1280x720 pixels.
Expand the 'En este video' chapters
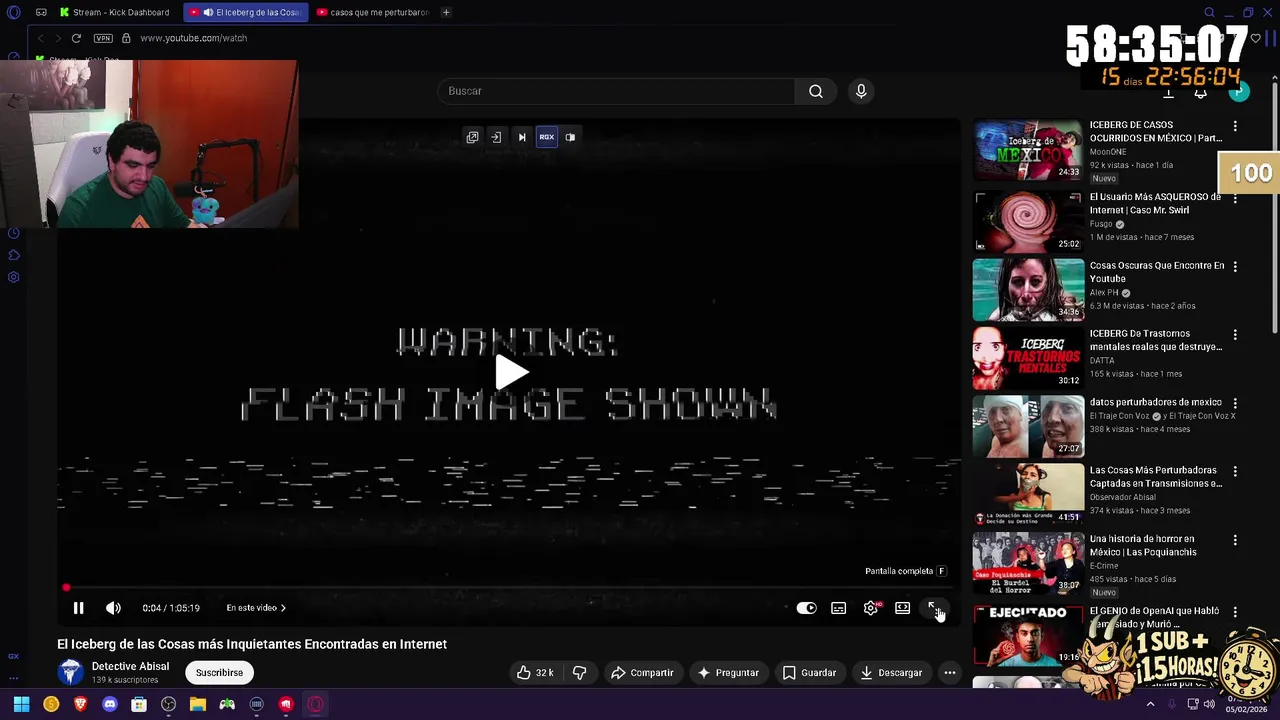256,608
